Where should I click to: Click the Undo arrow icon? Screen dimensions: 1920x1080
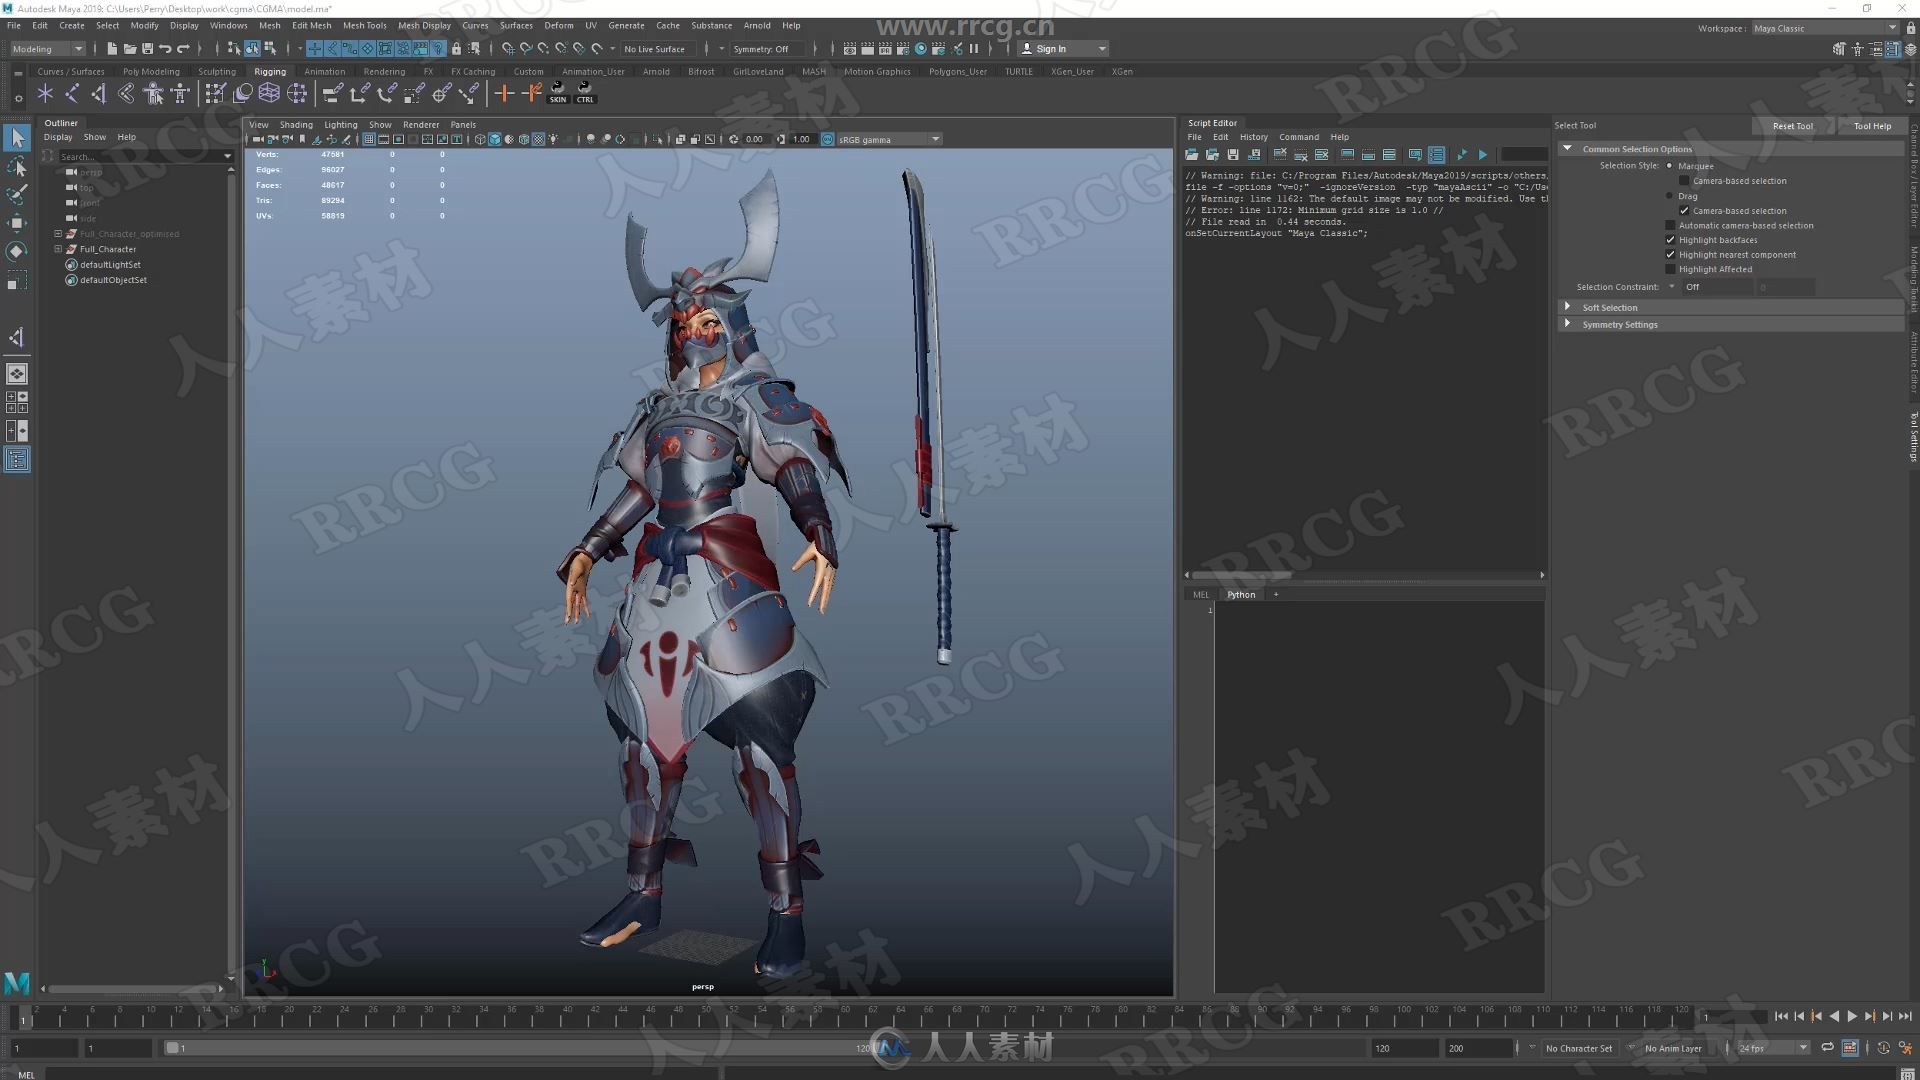click(165, 48)
